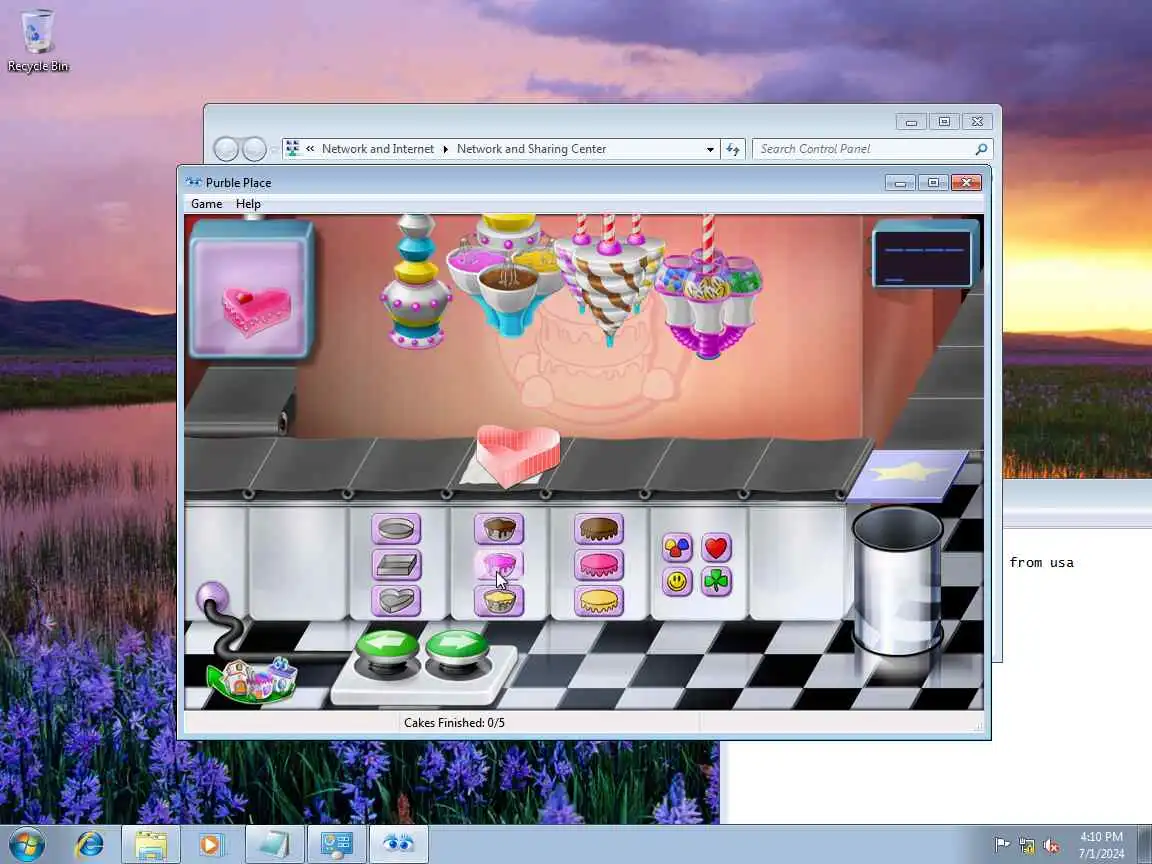Apply the chocolate icing button
The width and height of the screenshot is (1152, 864).
pos(599,528)
